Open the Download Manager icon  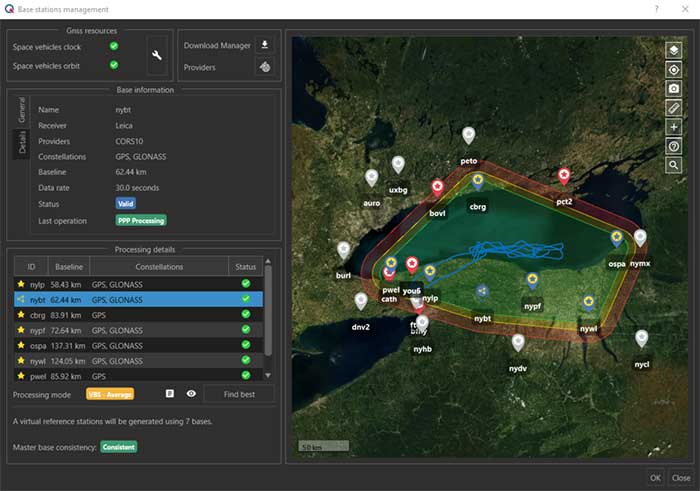click(264, 45)
